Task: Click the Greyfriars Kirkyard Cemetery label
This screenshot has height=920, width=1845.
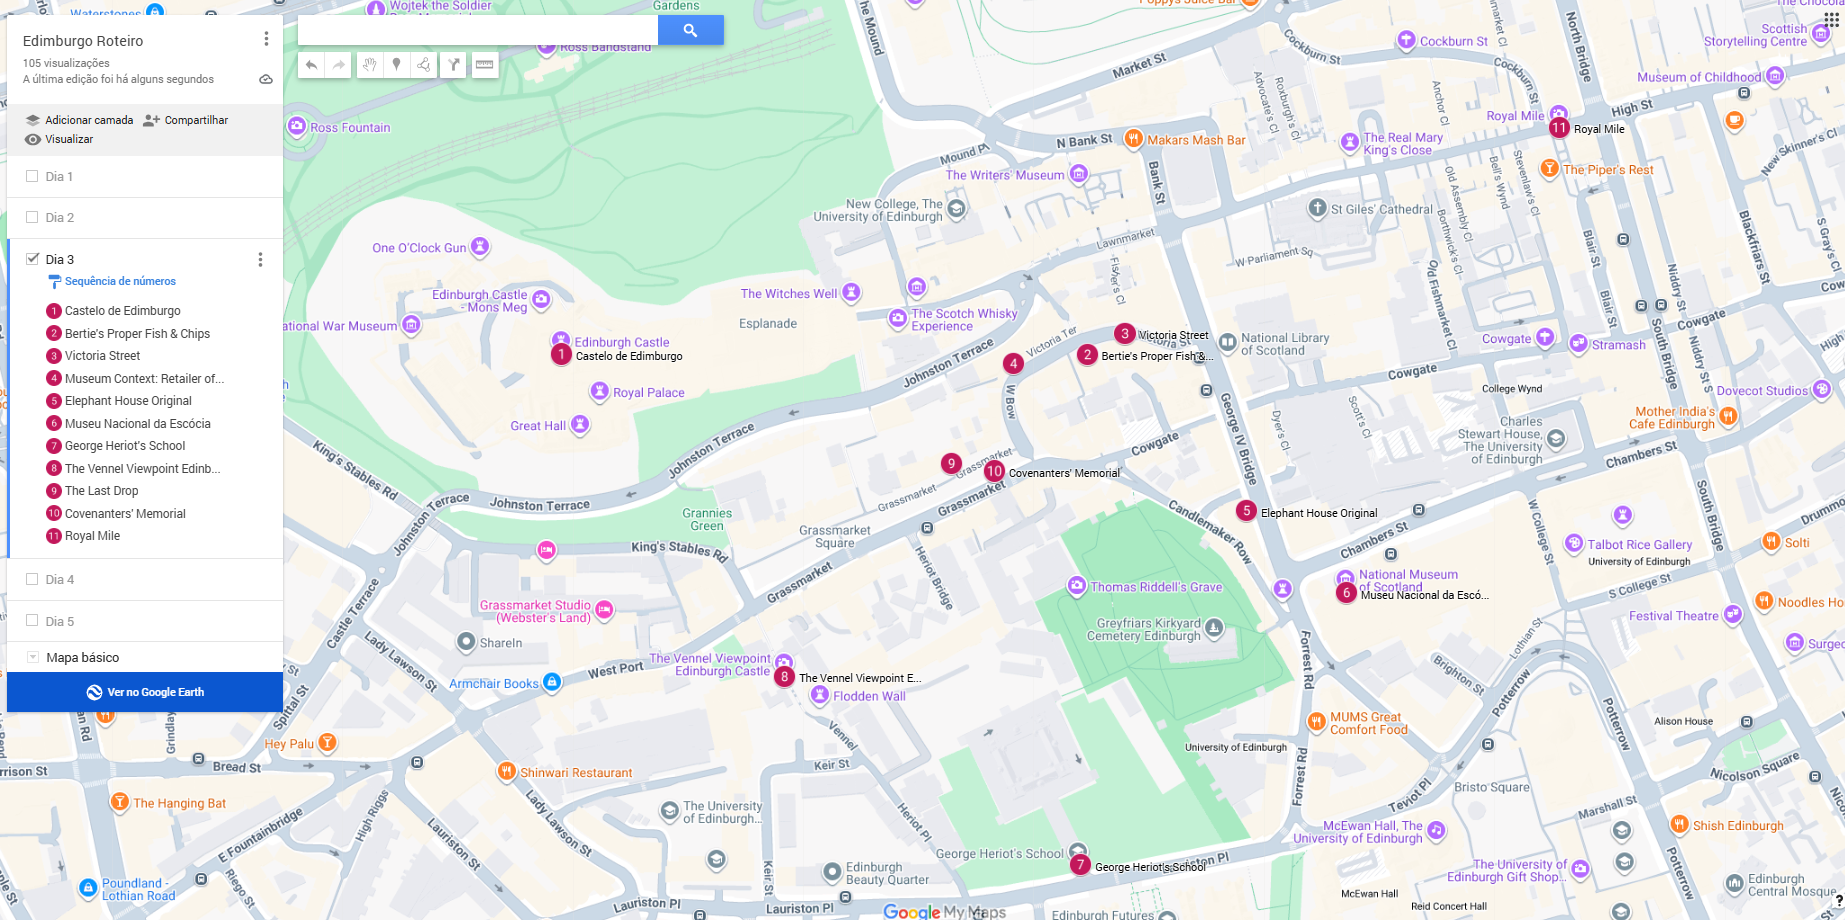Action: [x=1144, y=629]
